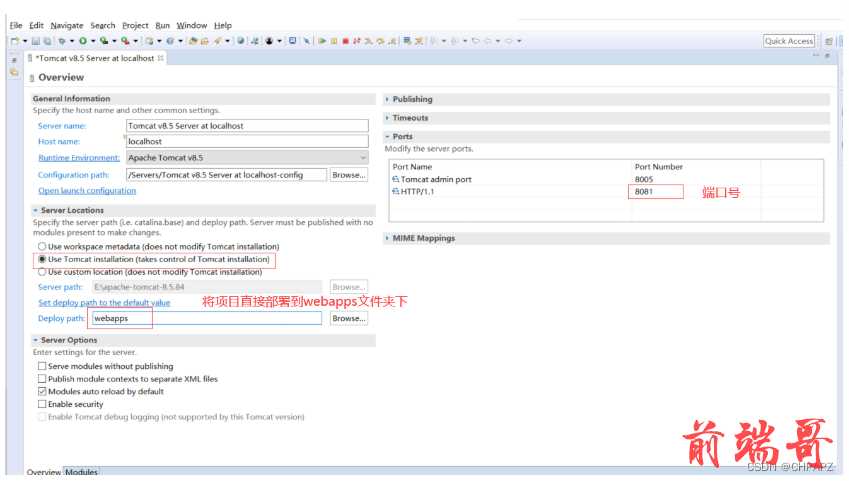Click the Save All toolbar icon
849x481 pixels.
47,41
